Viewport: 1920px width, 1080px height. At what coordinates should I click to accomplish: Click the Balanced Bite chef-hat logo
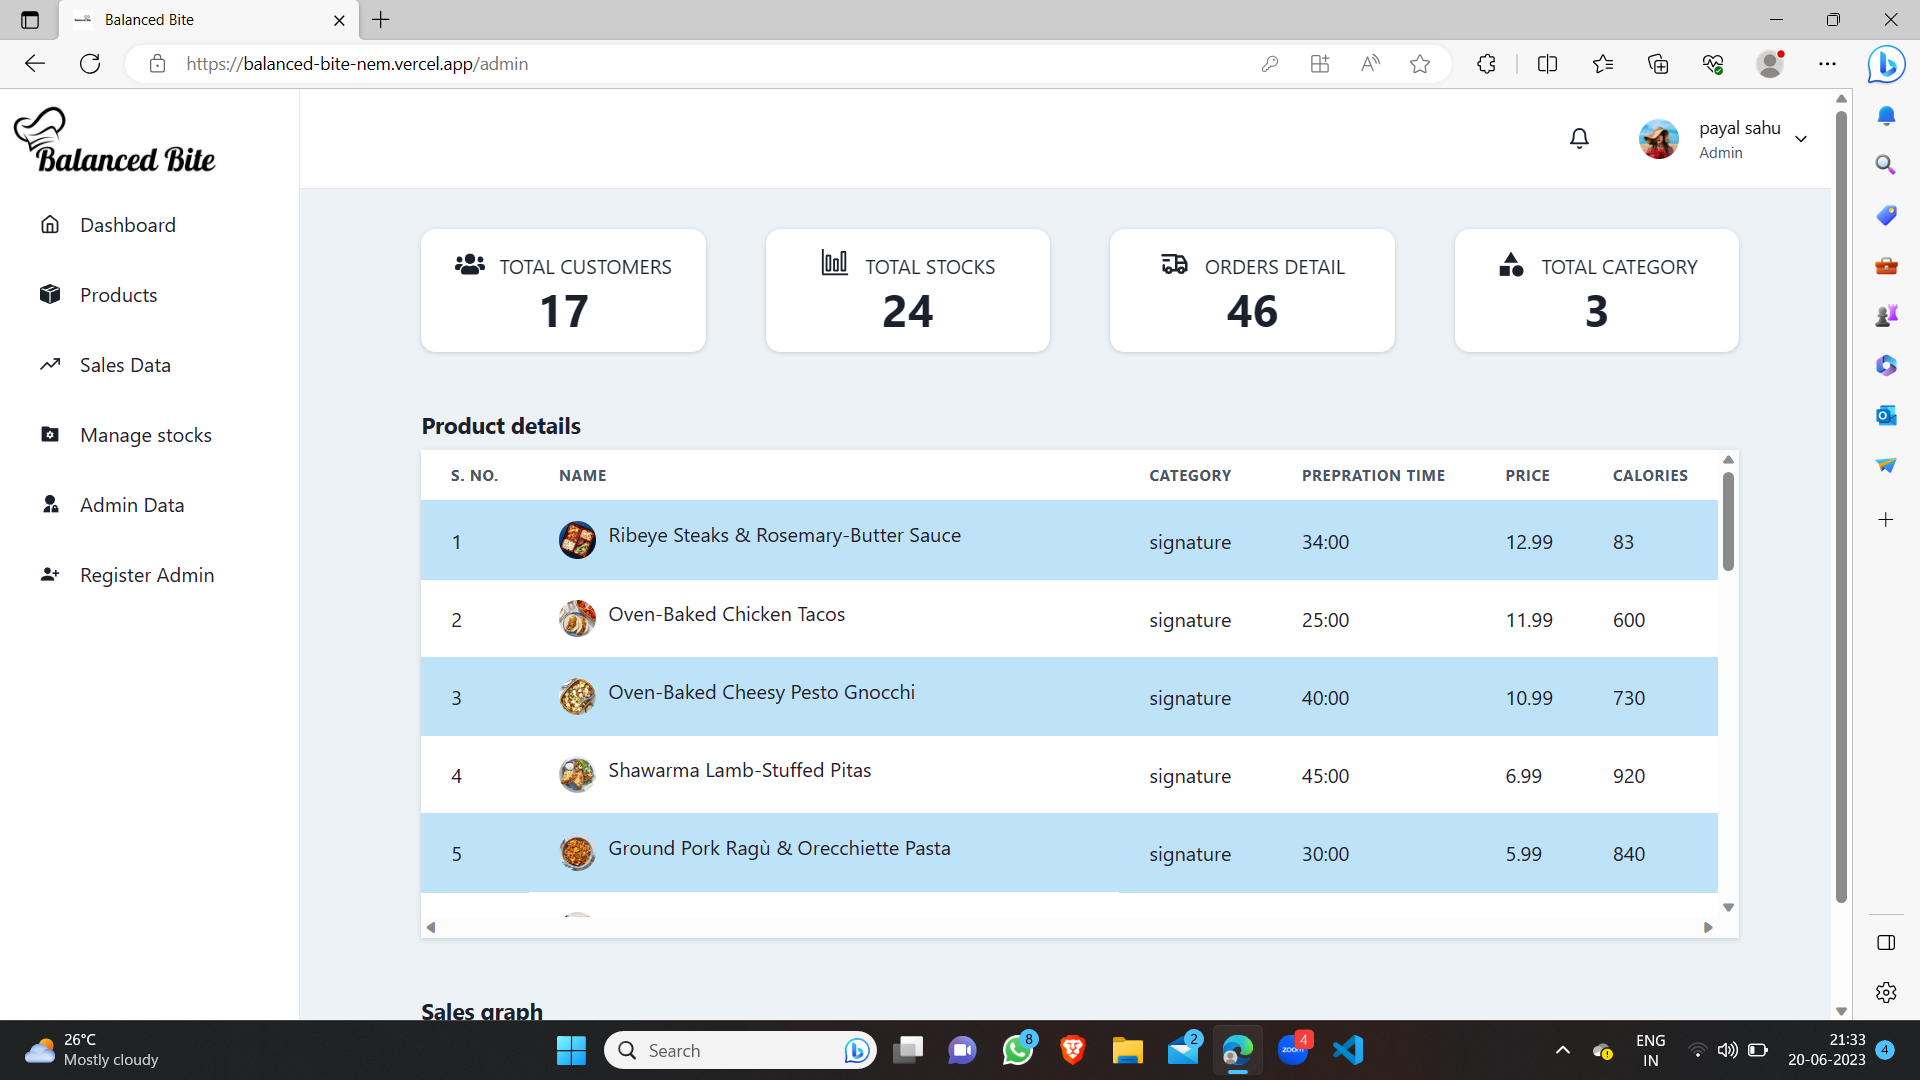tap(113, 139)
